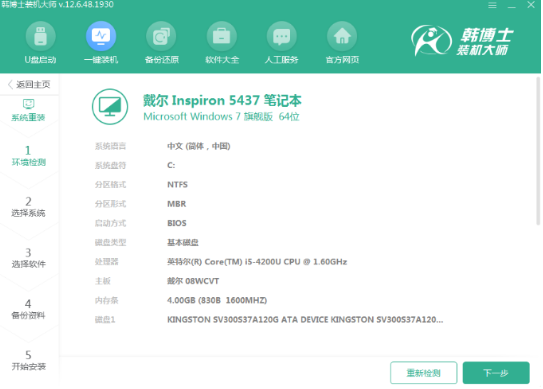543x389 pixels.
Task: Click the computer monitor icon beside Dell Inspiron
Action: click(110, 107)
